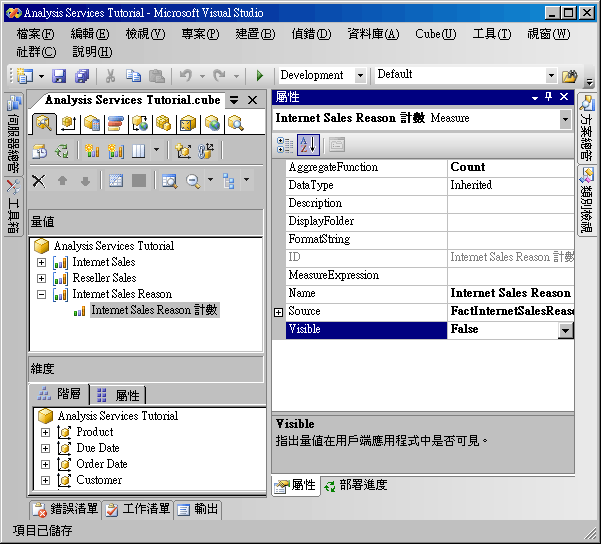The height and width of the screenshot is (544, 601).
Task: Open the 檢視(V) menu
Action: (x=145, y=34)
